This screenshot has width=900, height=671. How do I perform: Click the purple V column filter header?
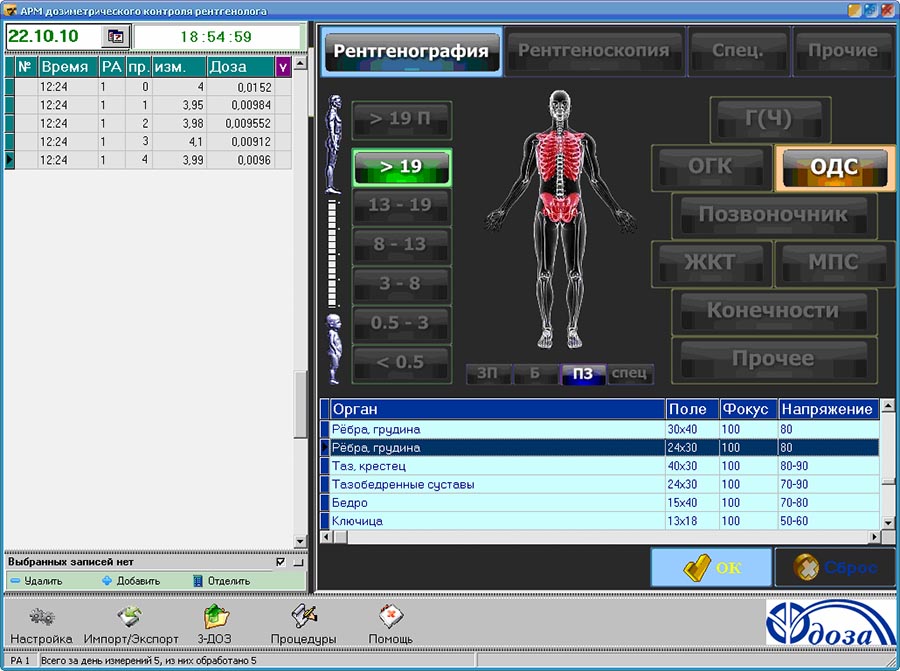[283, 67]
